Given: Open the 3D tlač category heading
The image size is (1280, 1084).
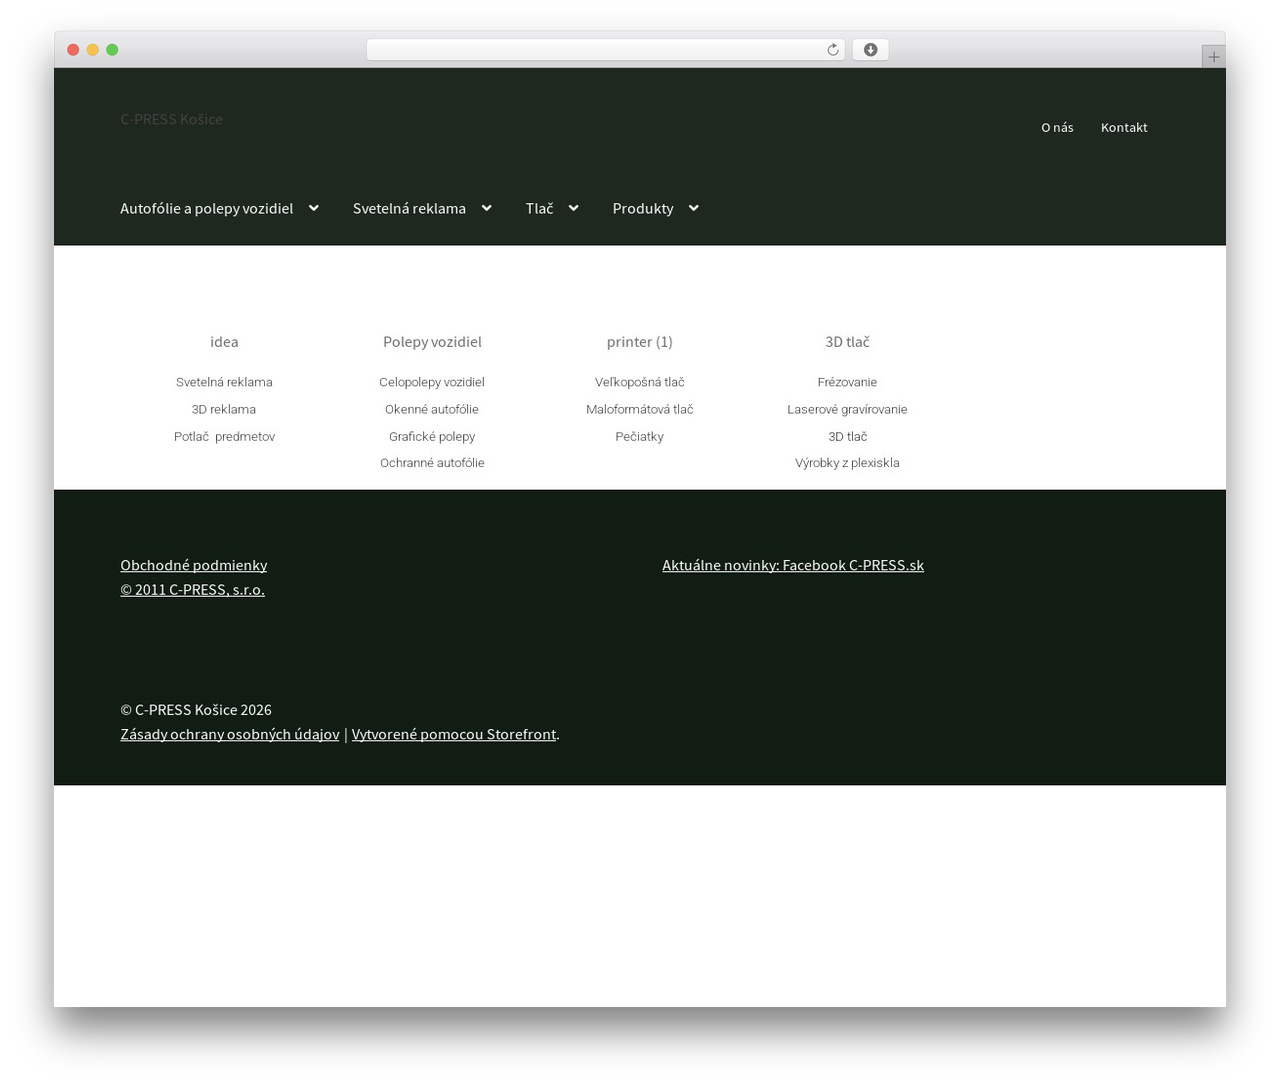Looking at the screenshot, I should [847, 342].
